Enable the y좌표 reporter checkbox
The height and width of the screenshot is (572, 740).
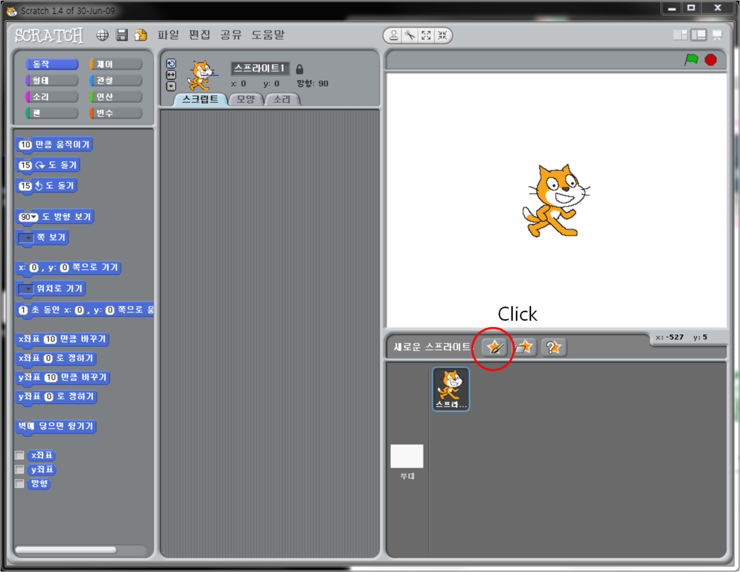[19, 470]
